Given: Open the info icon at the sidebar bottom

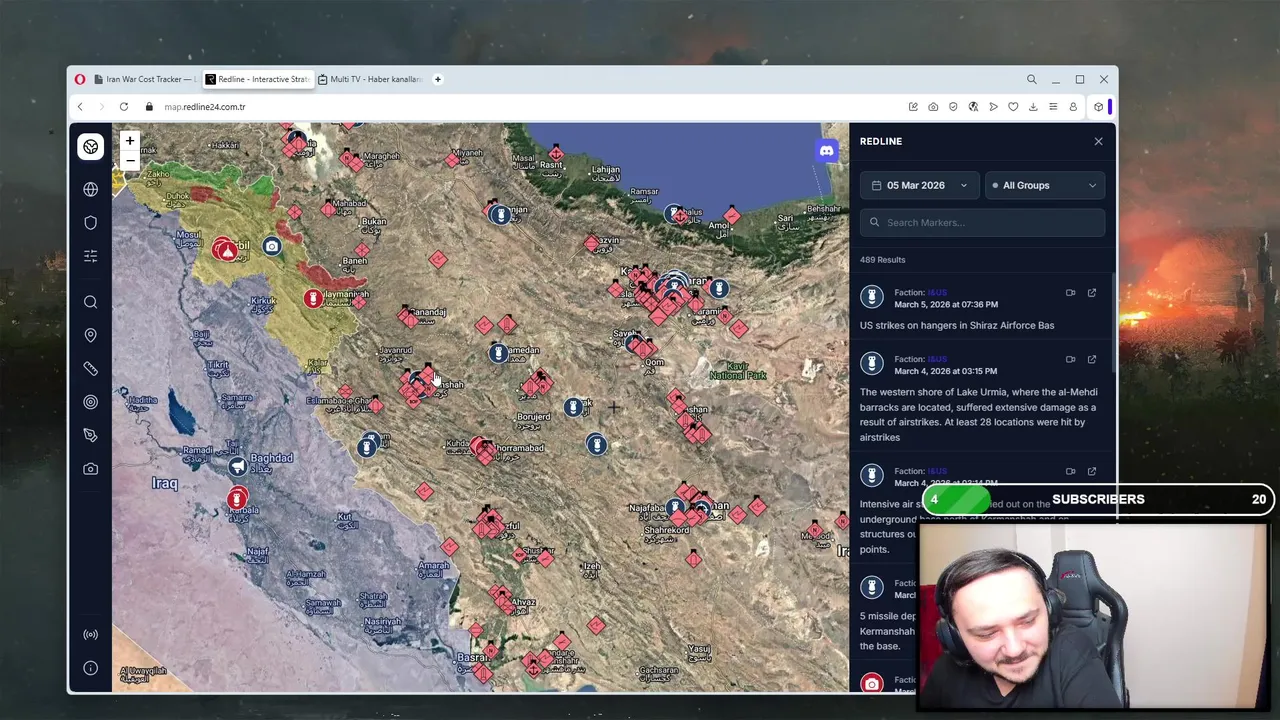Looking at the screenshot, I should click(90, 668).
